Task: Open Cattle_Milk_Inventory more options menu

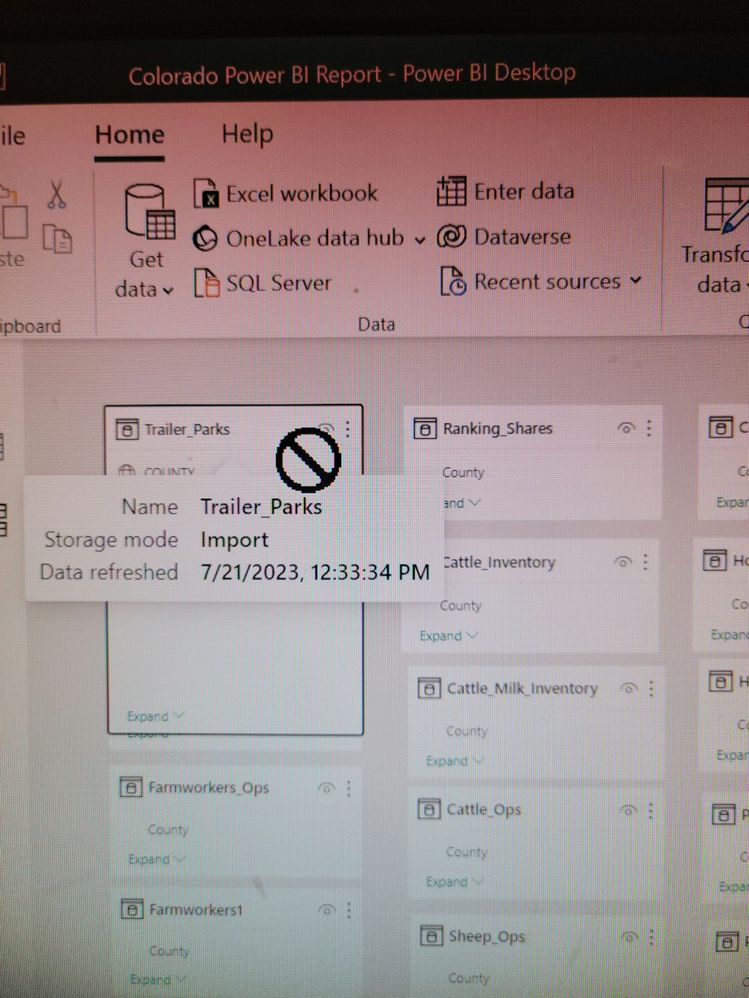Action: 651,688
